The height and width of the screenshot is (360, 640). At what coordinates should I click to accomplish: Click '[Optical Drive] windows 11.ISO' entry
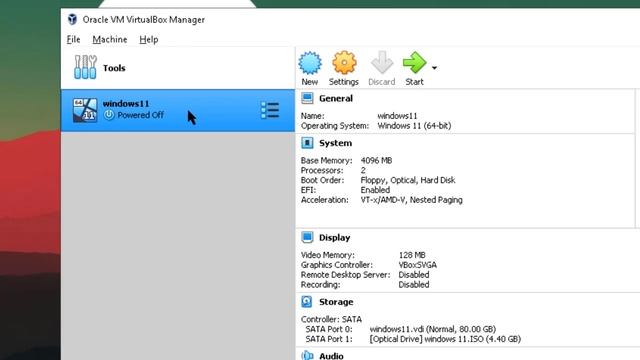(445, 339)
